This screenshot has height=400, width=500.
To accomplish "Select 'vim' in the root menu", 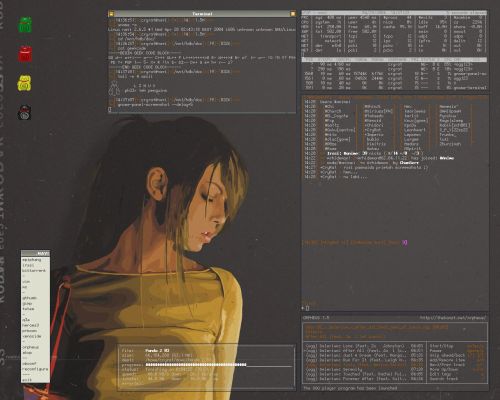I will (x=26, y=281).
